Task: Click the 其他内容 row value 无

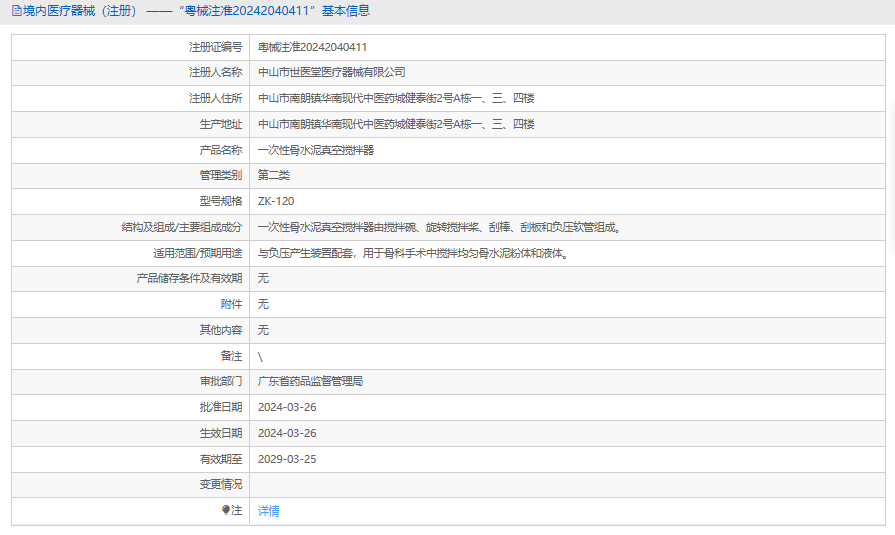Action: point(263,330)
